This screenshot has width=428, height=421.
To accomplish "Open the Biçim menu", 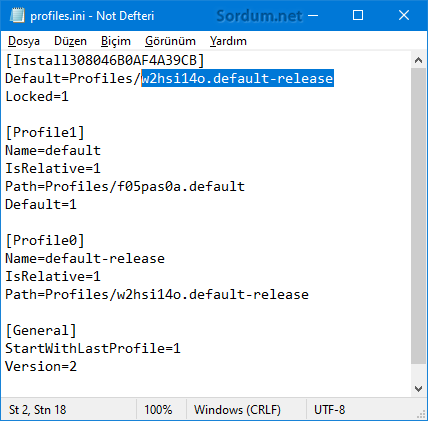I will tap(116, 41).
